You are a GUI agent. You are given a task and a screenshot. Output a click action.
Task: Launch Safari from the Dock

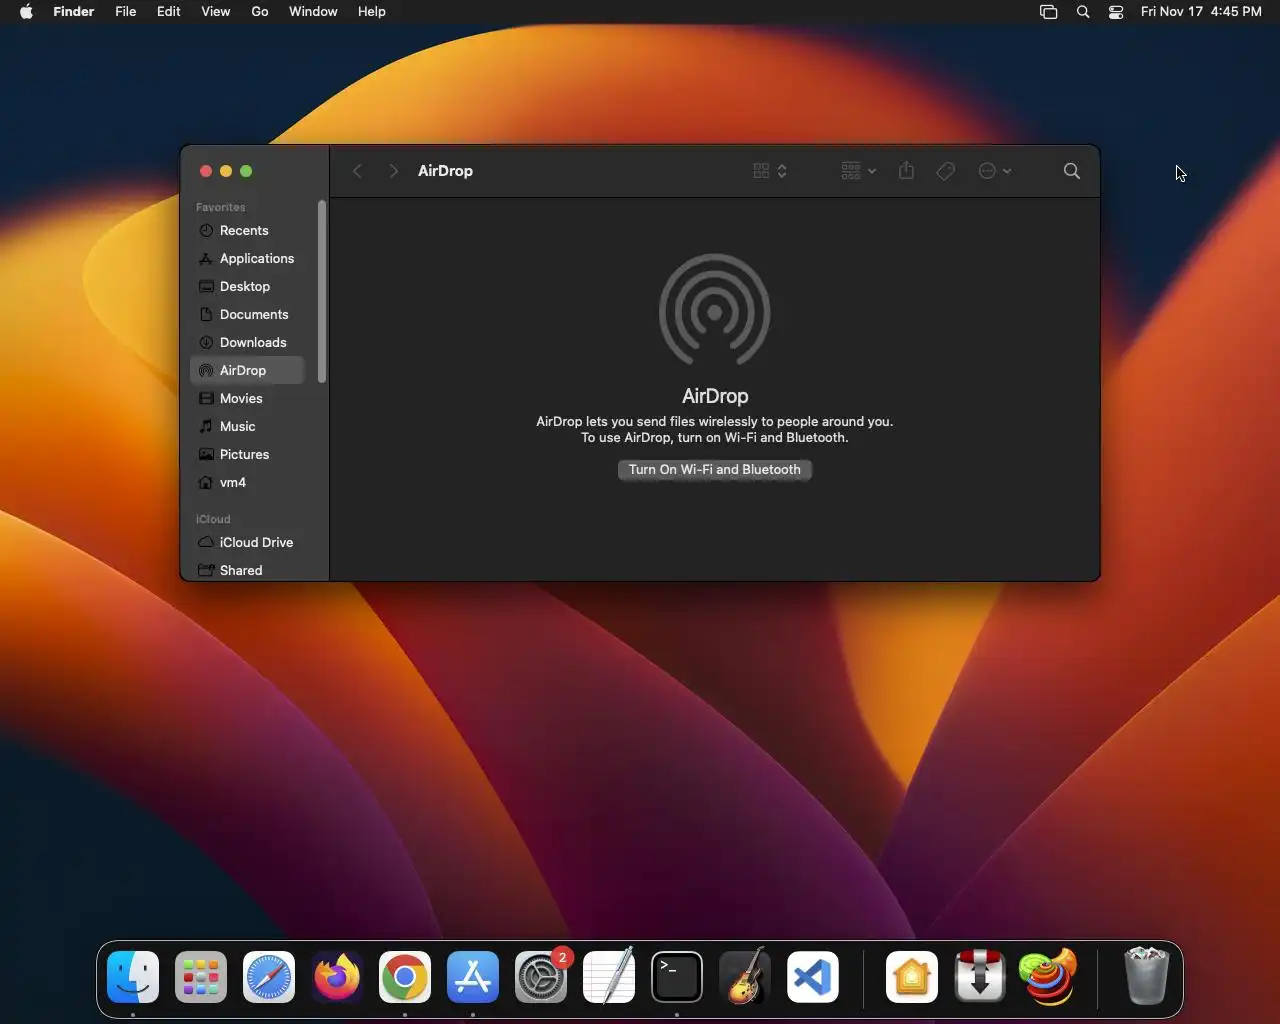point(269,977)
